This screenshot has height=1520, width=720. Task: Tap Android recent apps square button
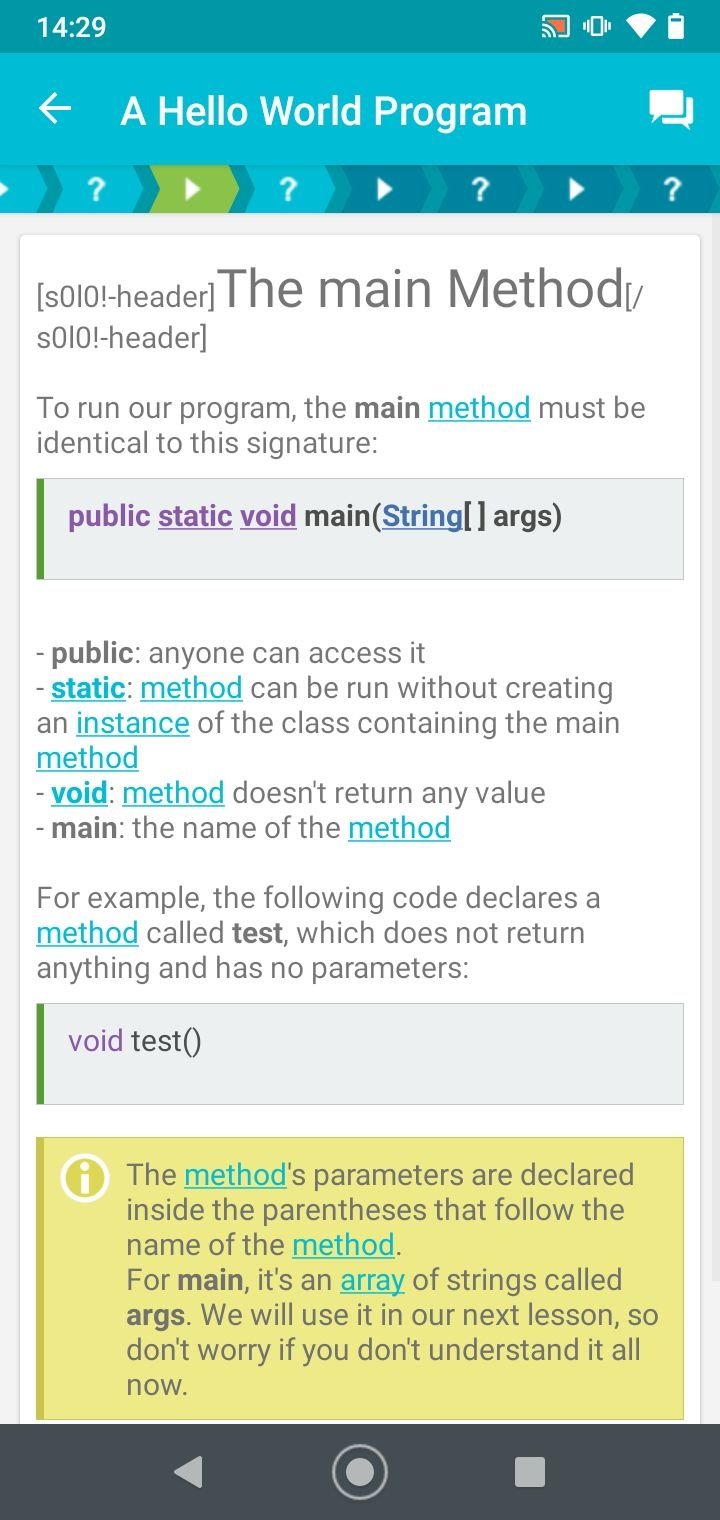529,1472
